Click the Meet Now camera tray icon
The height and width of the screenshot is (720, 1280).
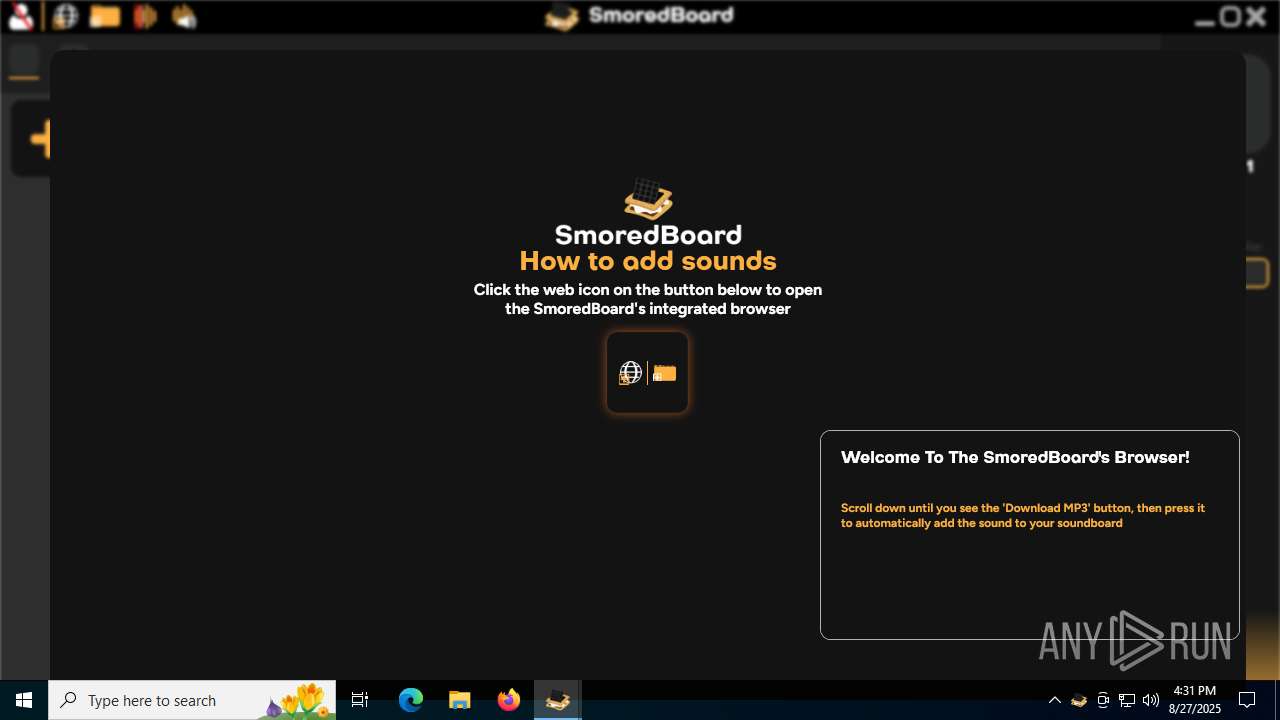(x=1102, y=700)
